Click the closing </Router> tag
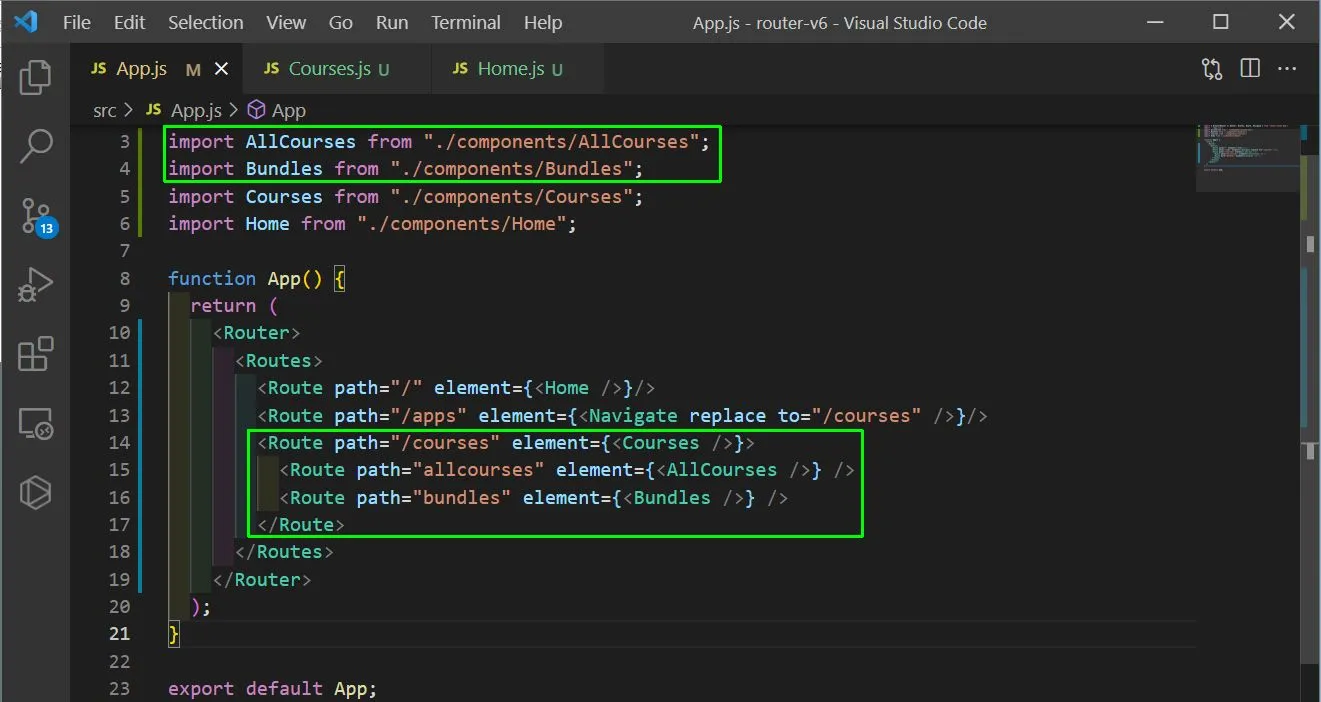 pyautogui.click(x=262, y=580)
